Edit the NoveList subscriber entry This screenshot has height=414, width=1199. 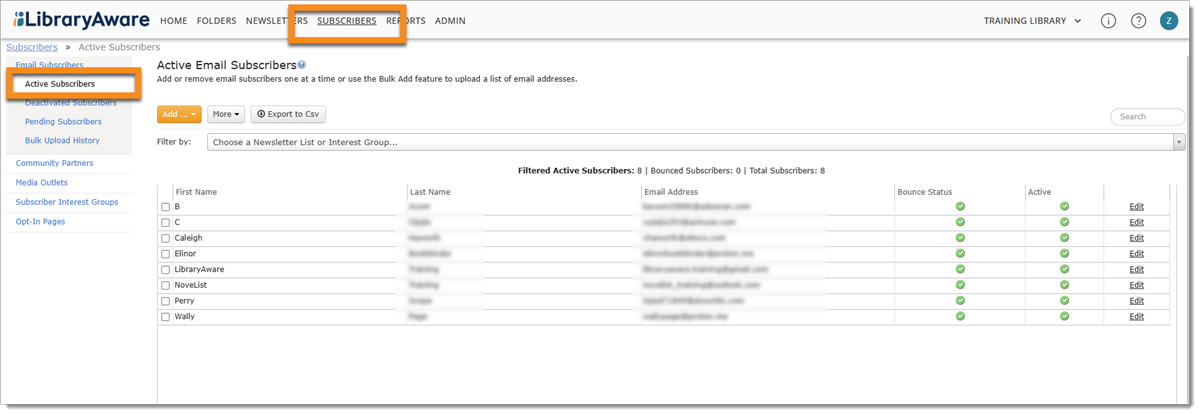(1136, 285)
